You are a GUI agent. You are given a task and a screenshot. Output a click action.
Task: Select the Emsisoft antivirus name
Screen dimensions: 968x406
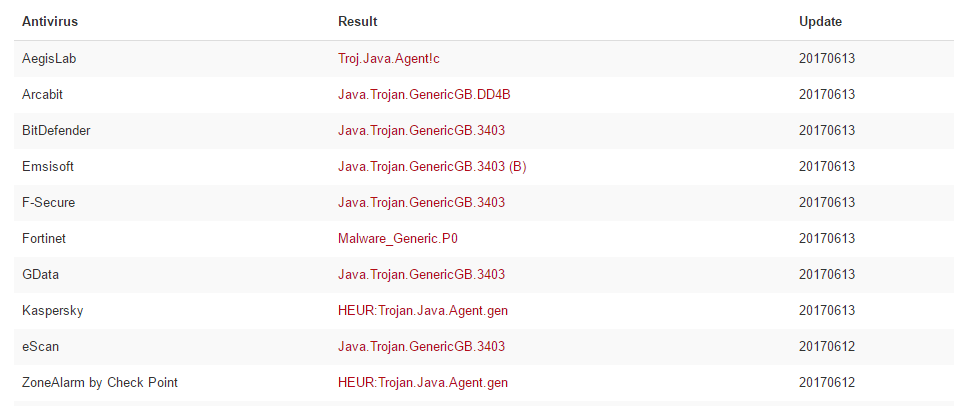point(48,166)
